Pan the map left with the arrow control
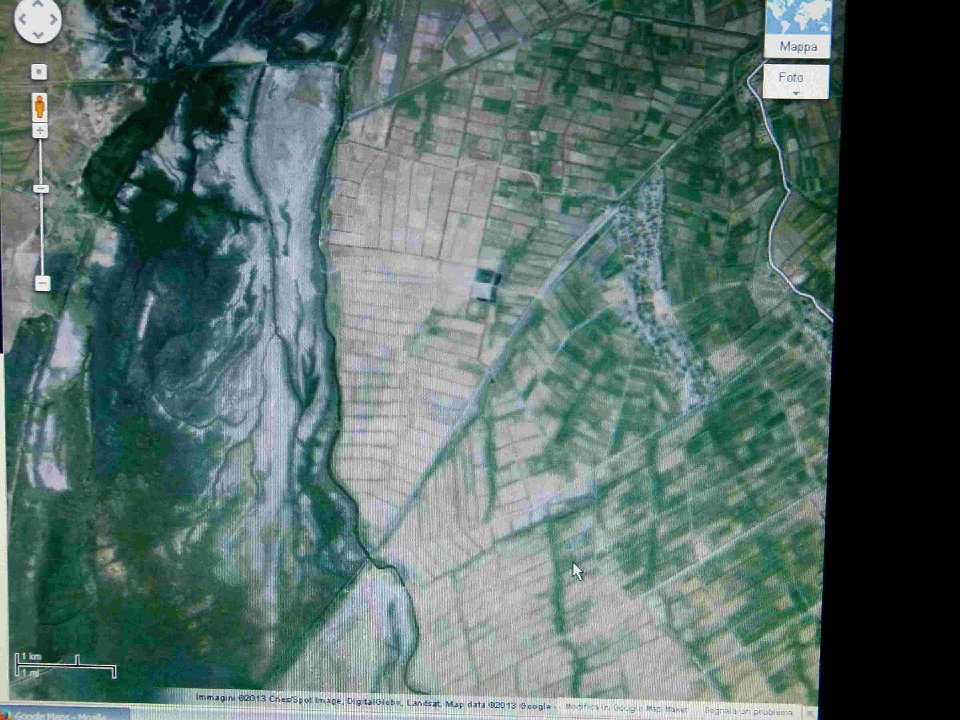 [x=23, y=19]
